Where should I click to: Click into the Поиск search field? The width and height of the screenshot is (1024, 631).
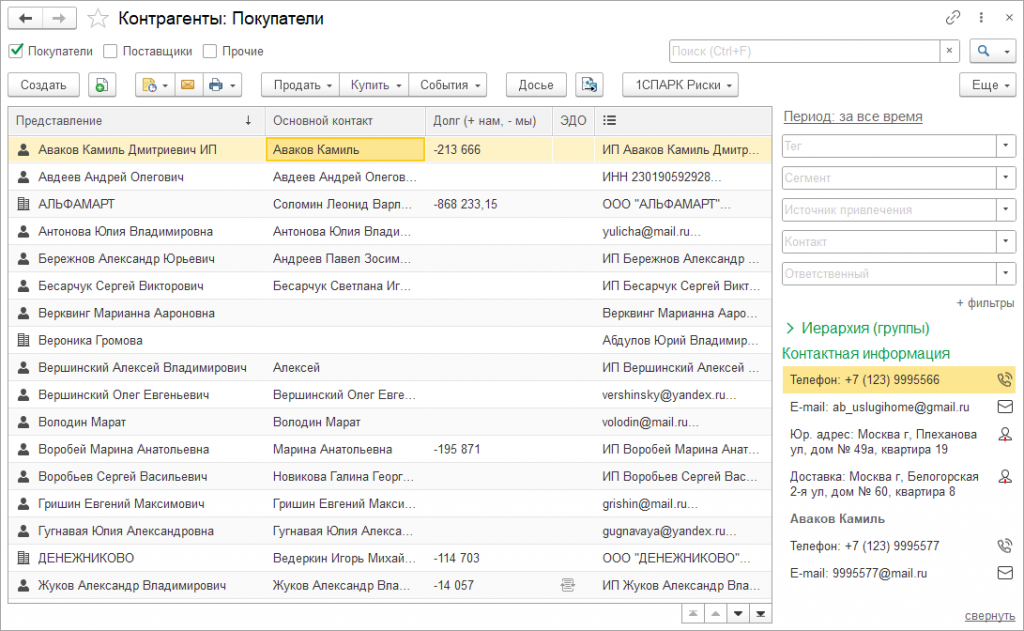point(805,51)
